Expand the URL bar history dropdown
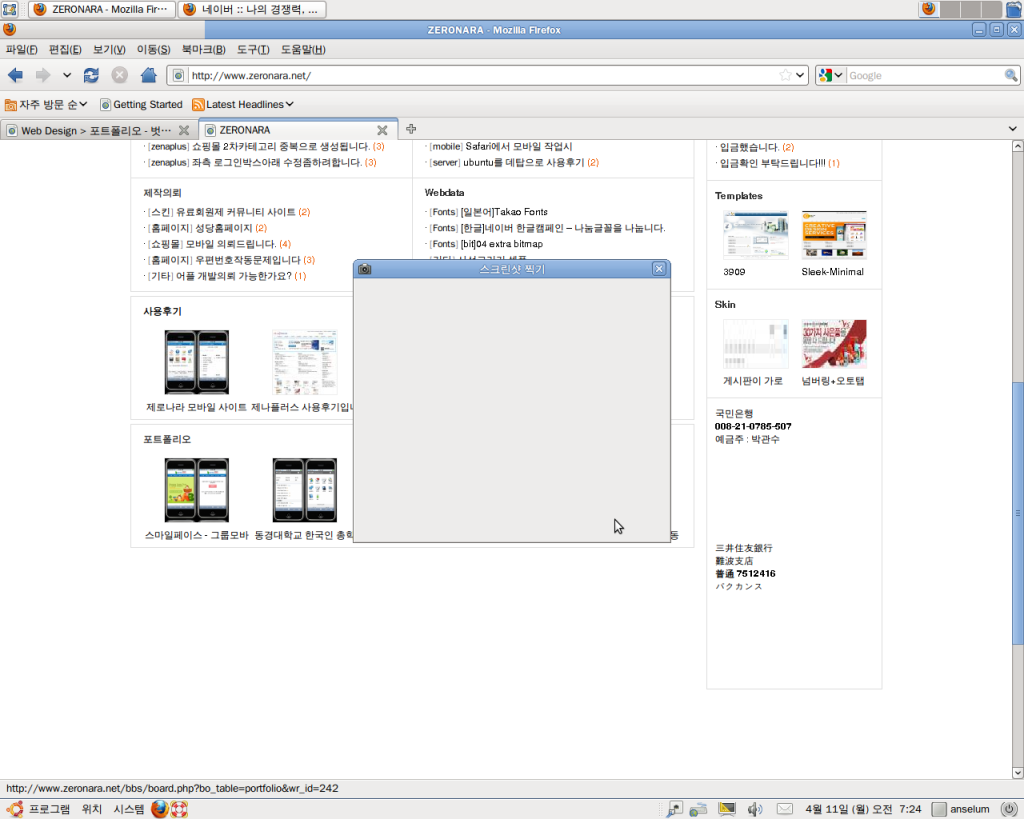This screenshot has height=819, width=1024. [x=801, y=75]
